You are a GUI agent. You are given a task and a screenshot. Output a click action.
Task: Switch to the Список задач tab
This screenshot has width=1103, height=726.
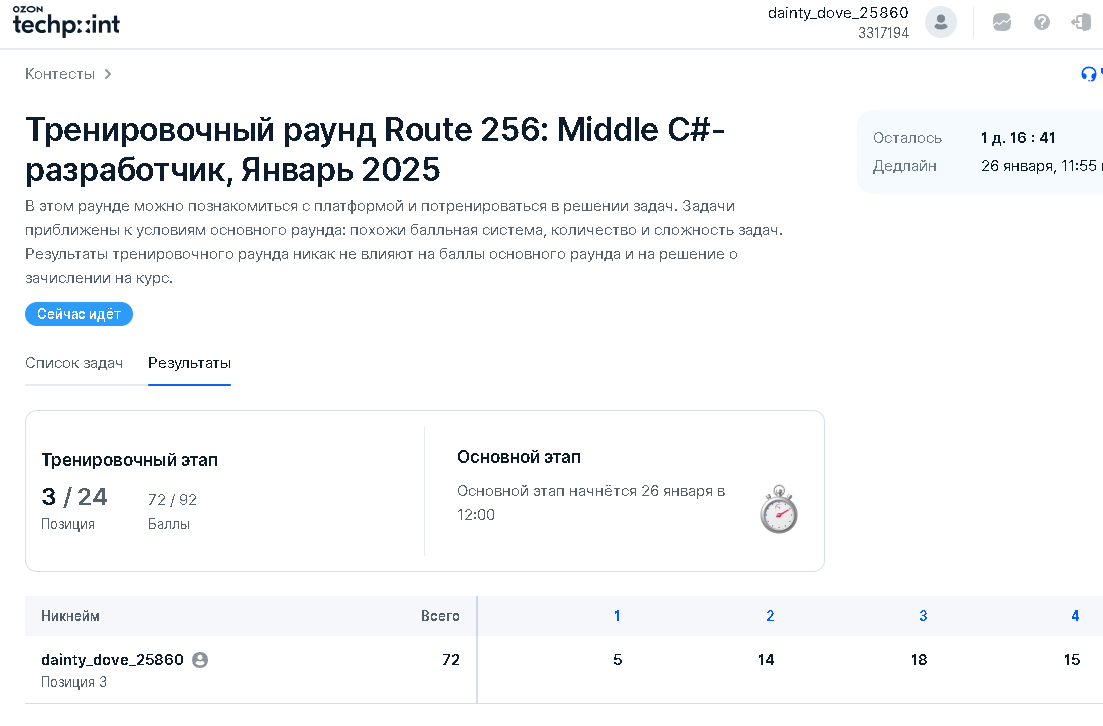coord(74,363)
